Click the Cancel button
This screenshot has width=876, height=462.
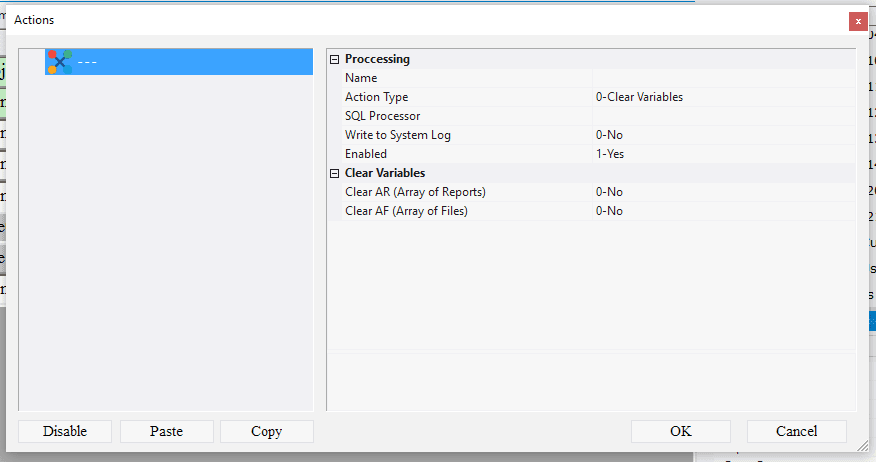click(796, 431)
